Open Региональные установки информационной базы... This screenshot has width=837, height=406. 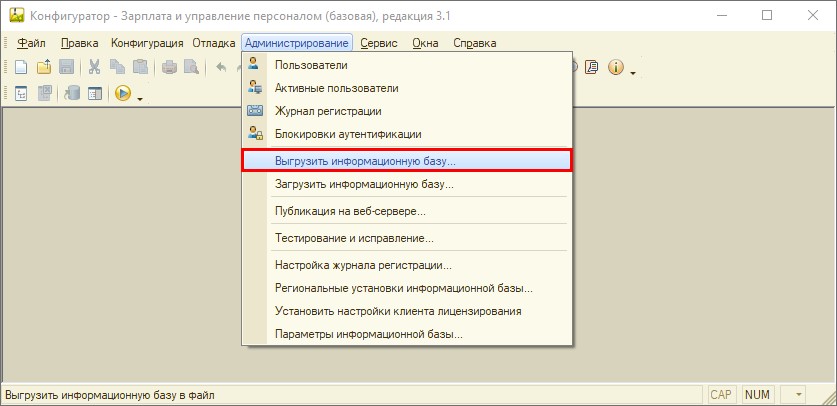(407, 288)
